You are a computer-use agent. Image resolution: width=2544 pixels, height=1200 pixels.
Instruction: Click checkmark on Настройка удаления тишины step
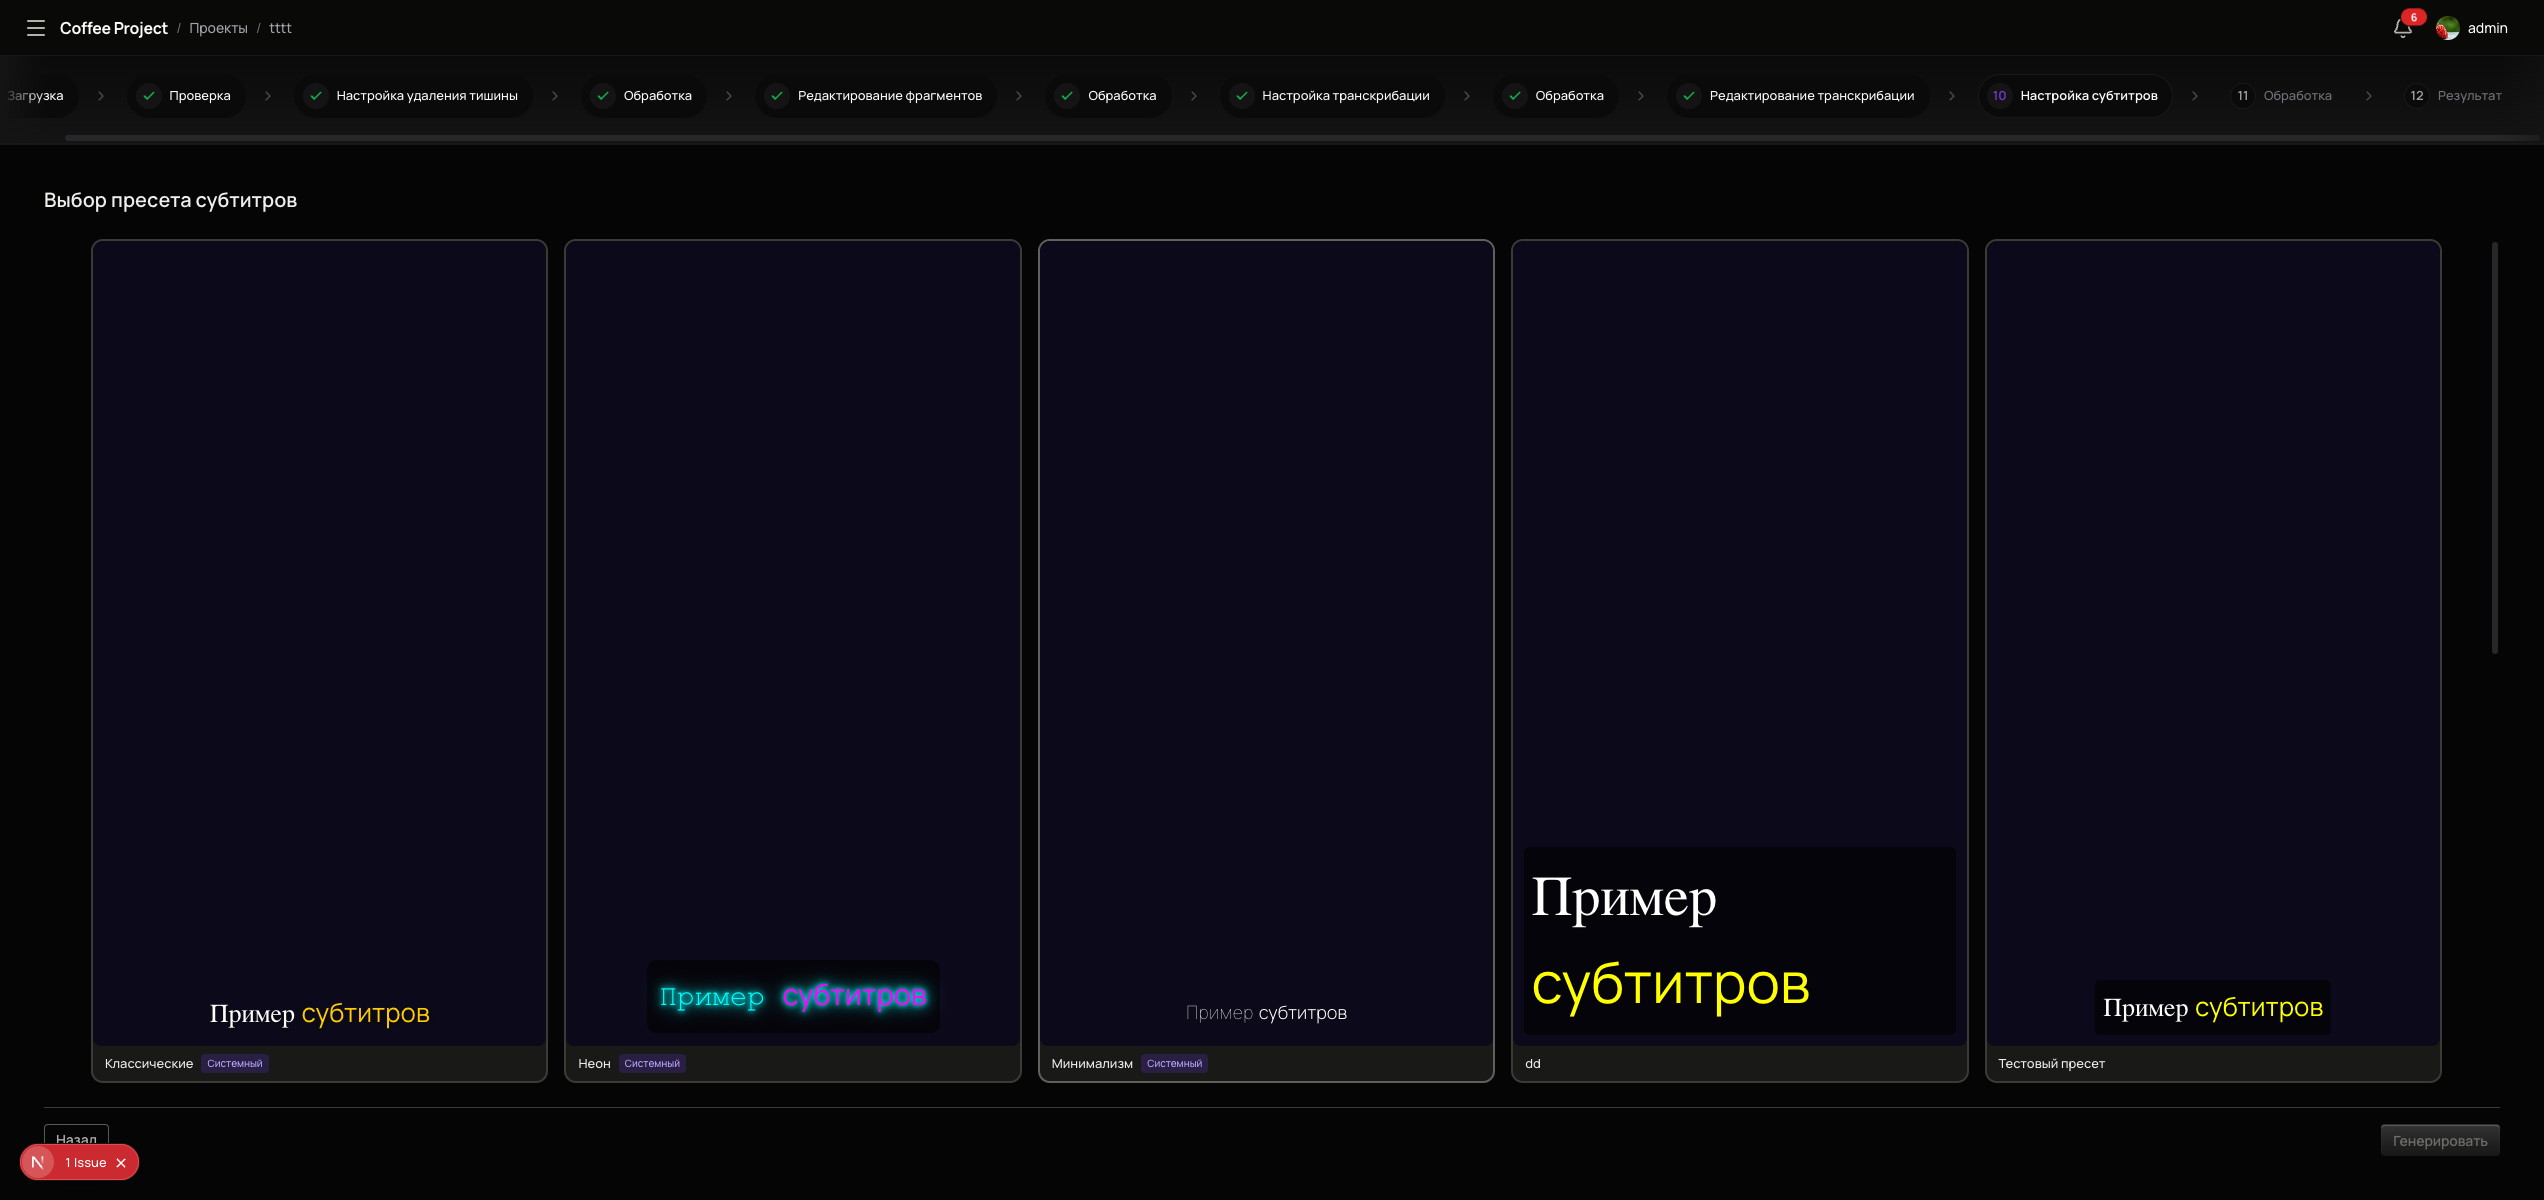316,96
